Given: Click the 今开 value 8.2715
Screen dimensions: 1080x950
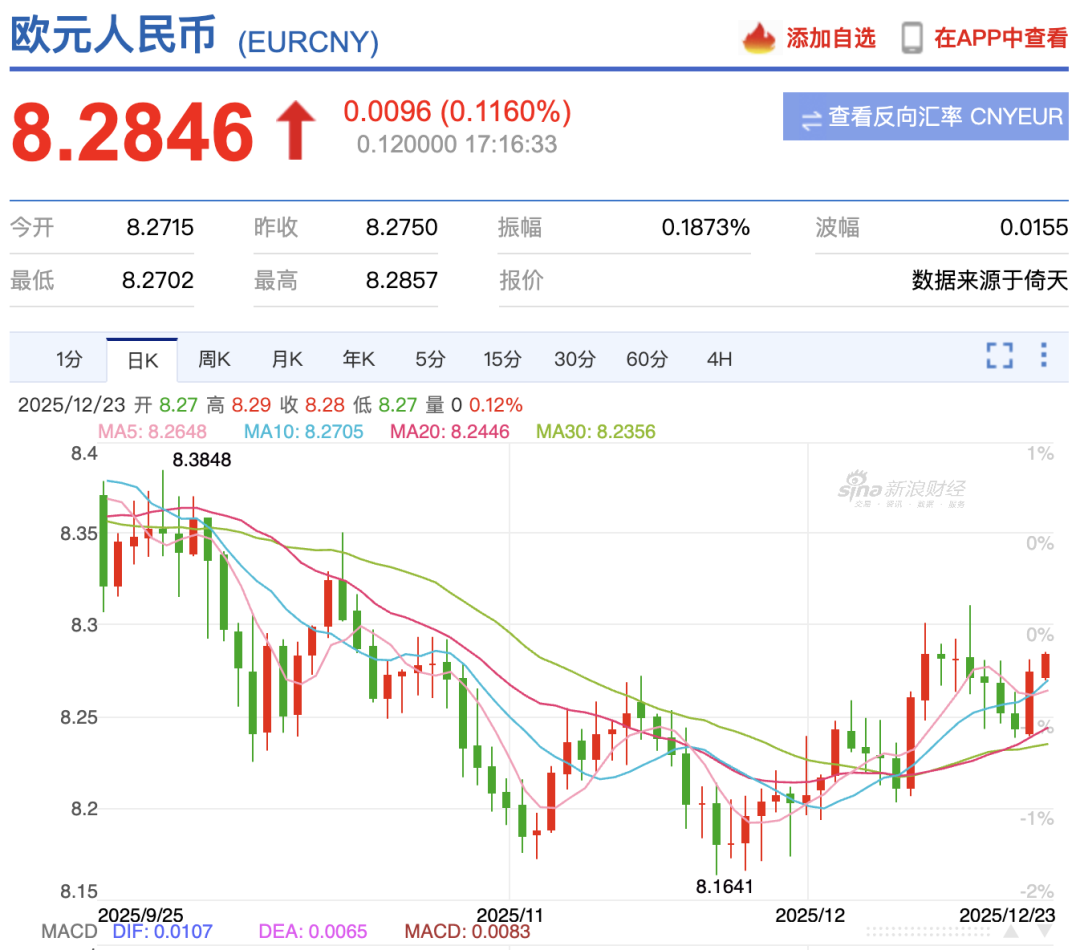Looking at the screenshot, I should tap(160, 227).
